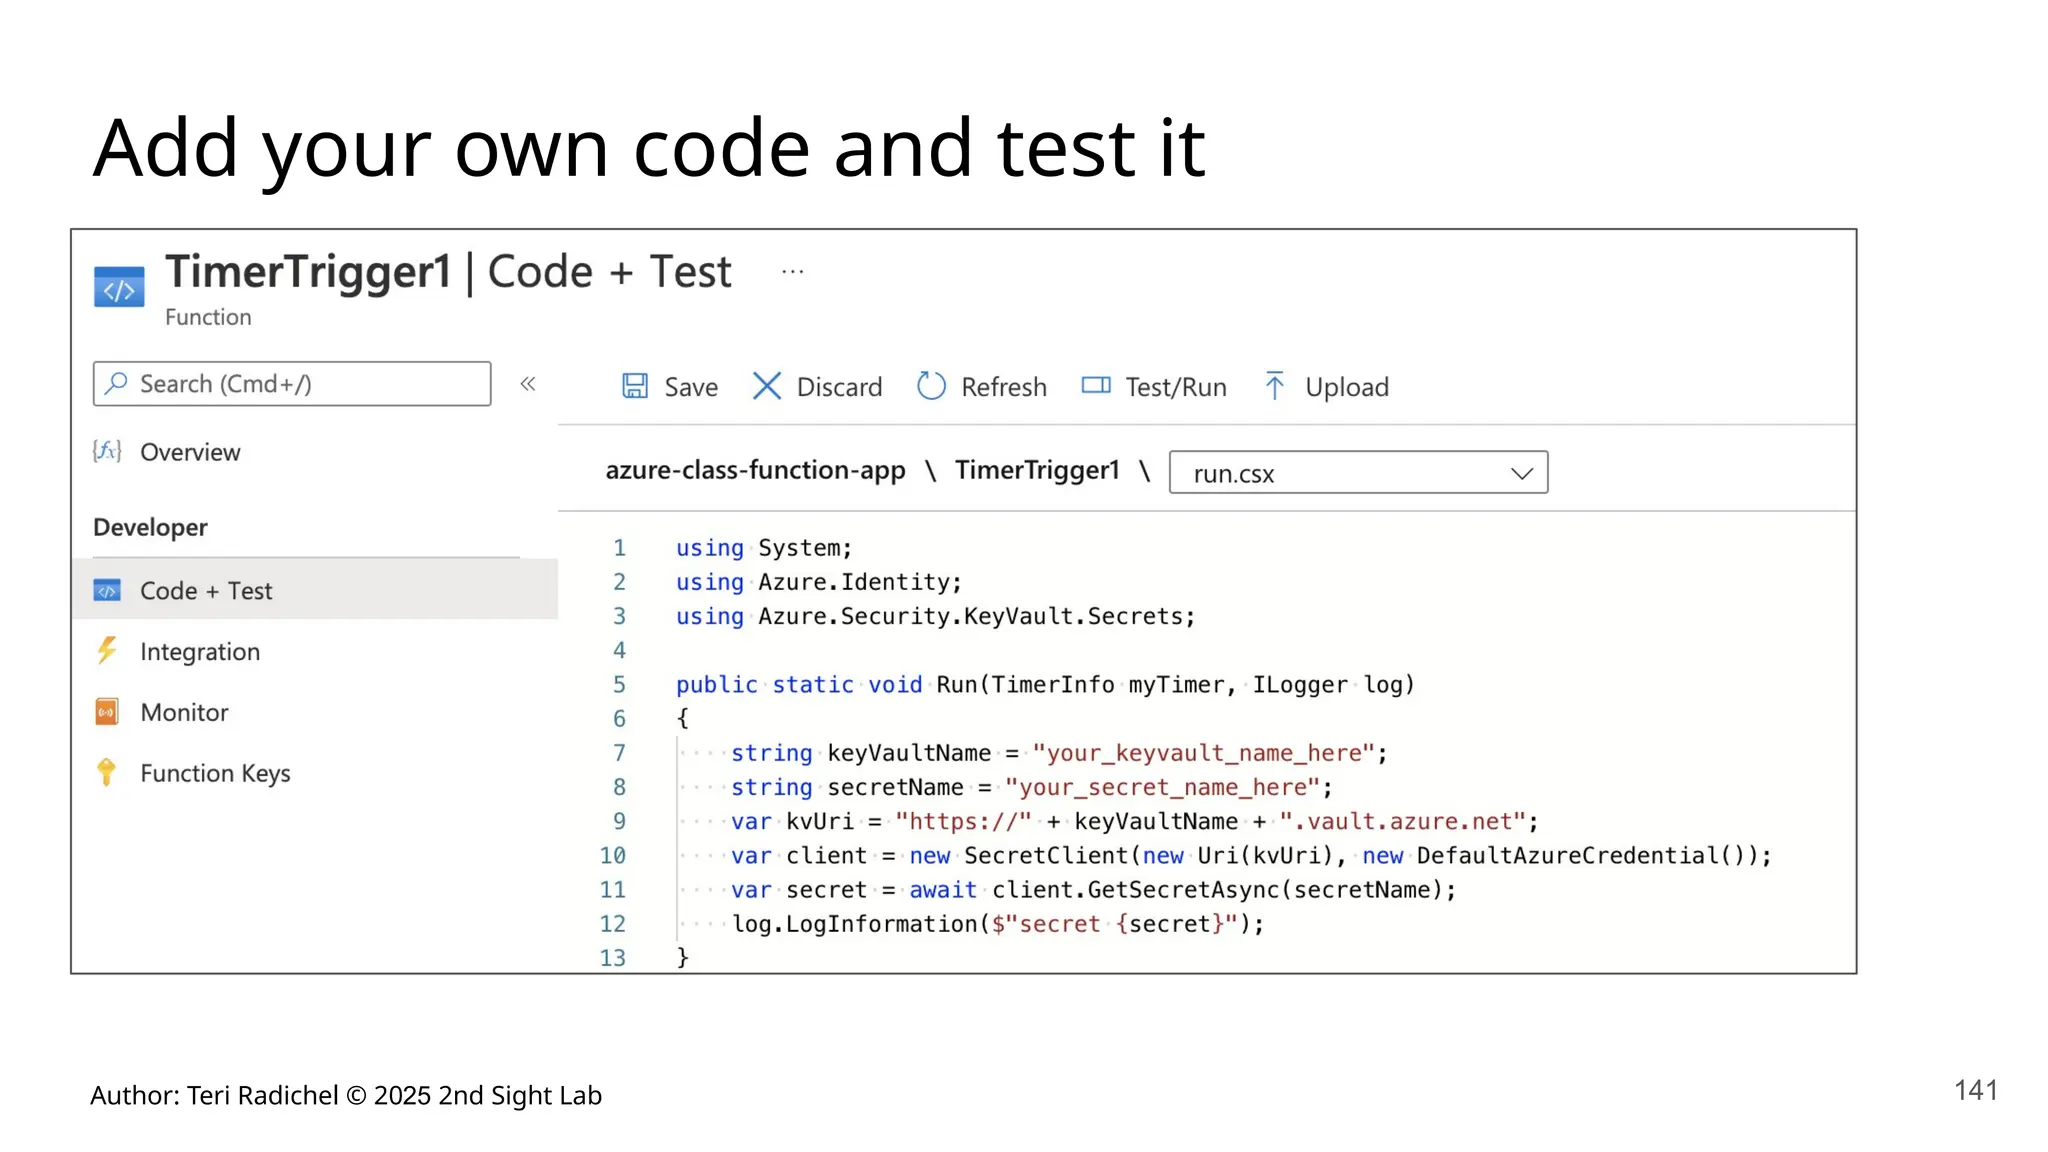Click azure-class-function-app breadcrumb
Screen dimensions: 2048x1152
pyautogui.click(x=755, y=470)
